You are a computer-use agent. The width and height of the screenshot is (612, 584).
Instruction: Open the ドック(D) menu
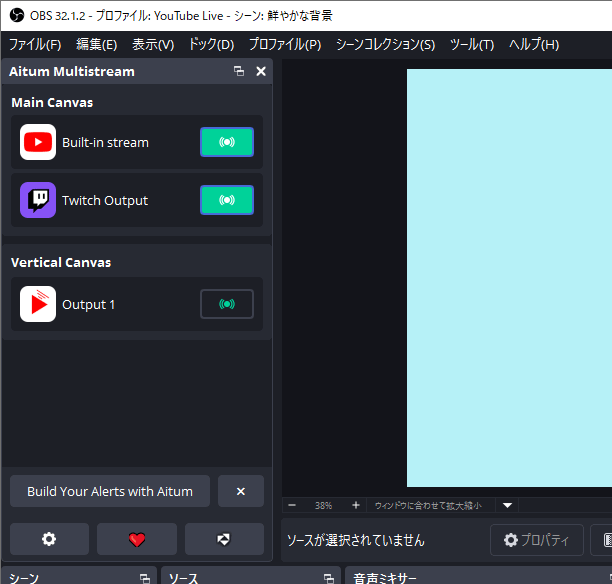click(211, 45)
